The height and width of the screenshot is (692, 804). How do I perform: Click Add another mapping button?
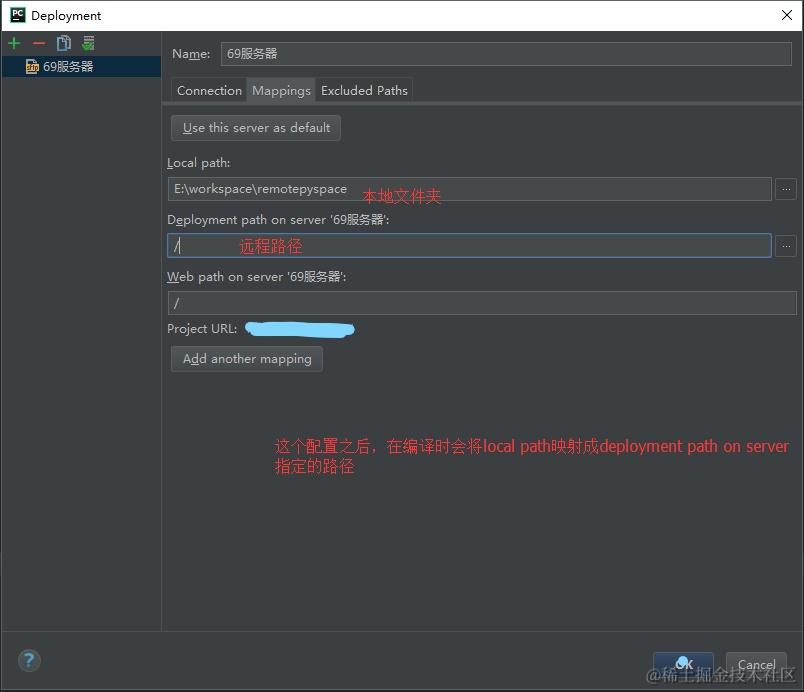tap(247, 359)
